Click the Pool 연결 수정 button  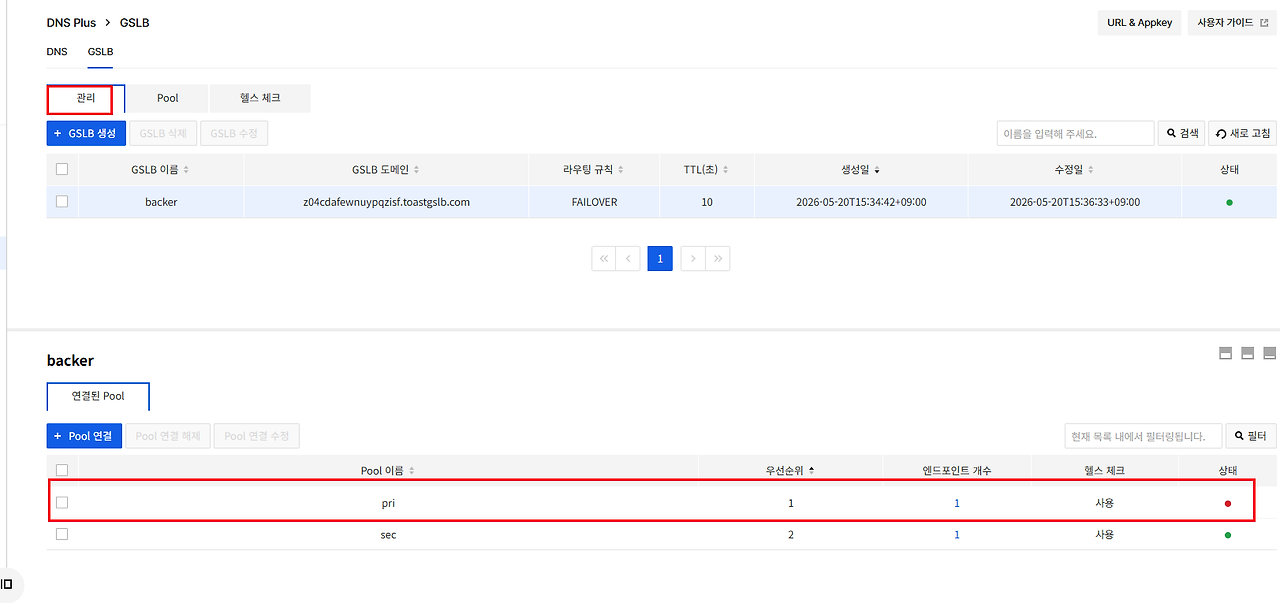click(257, 436)
